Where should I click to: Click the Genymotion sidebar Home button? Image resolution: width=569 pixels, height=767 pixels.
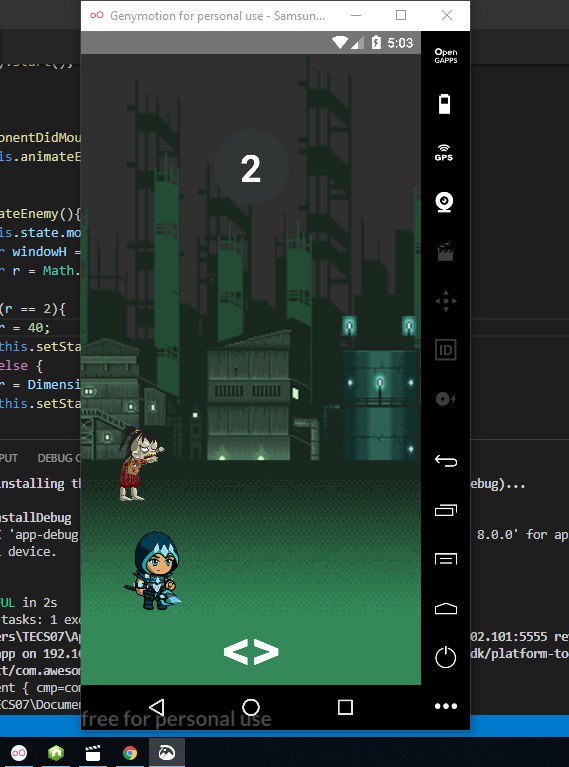point(445,609)
